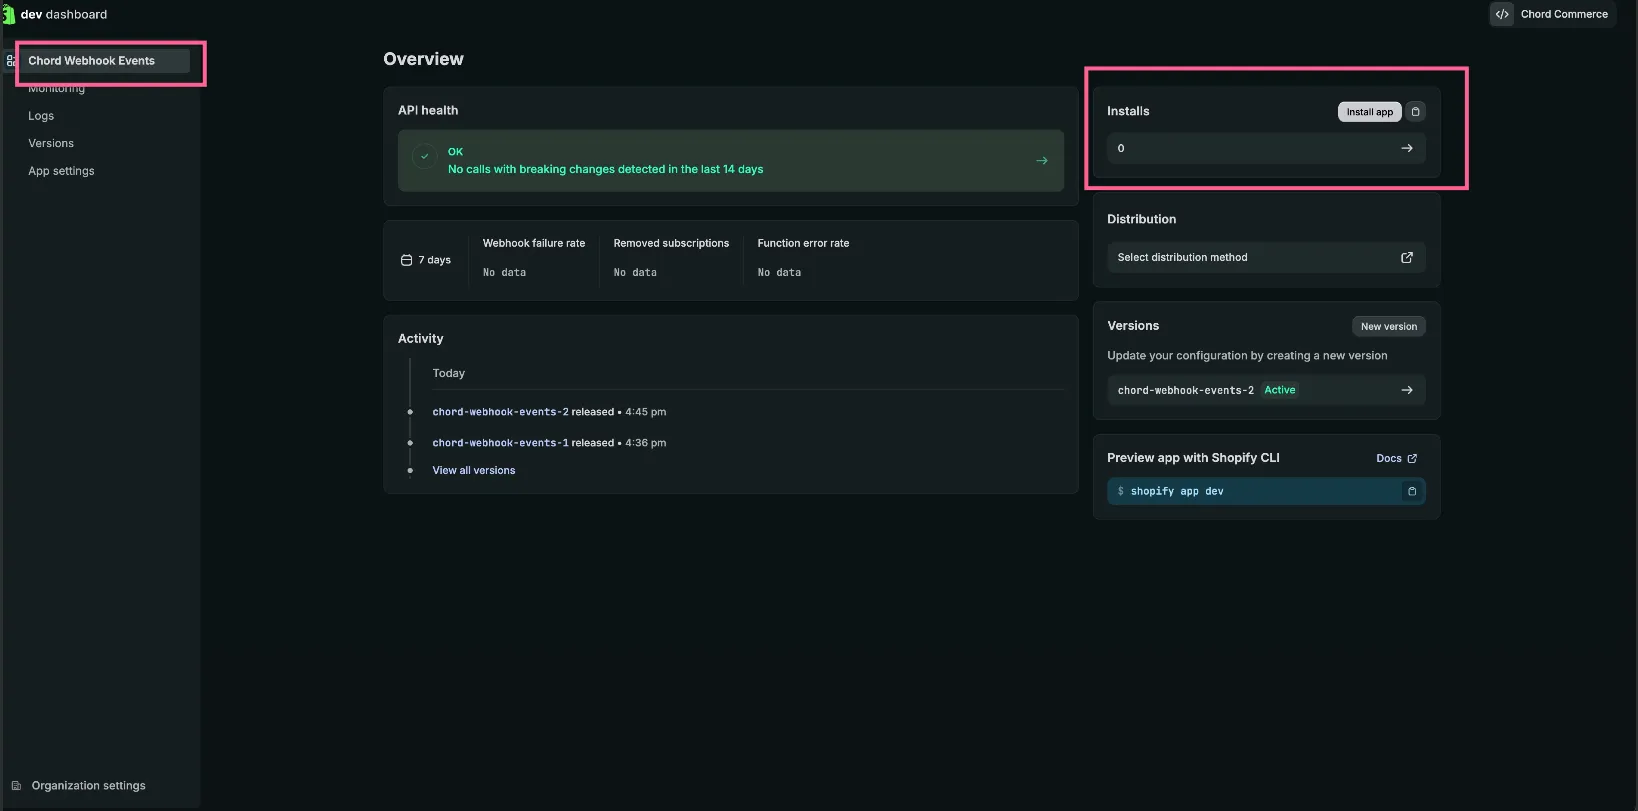Viewport: 1638px width, 811px height.
Task: Click the Active status badge
Action: coord(1280,390)
